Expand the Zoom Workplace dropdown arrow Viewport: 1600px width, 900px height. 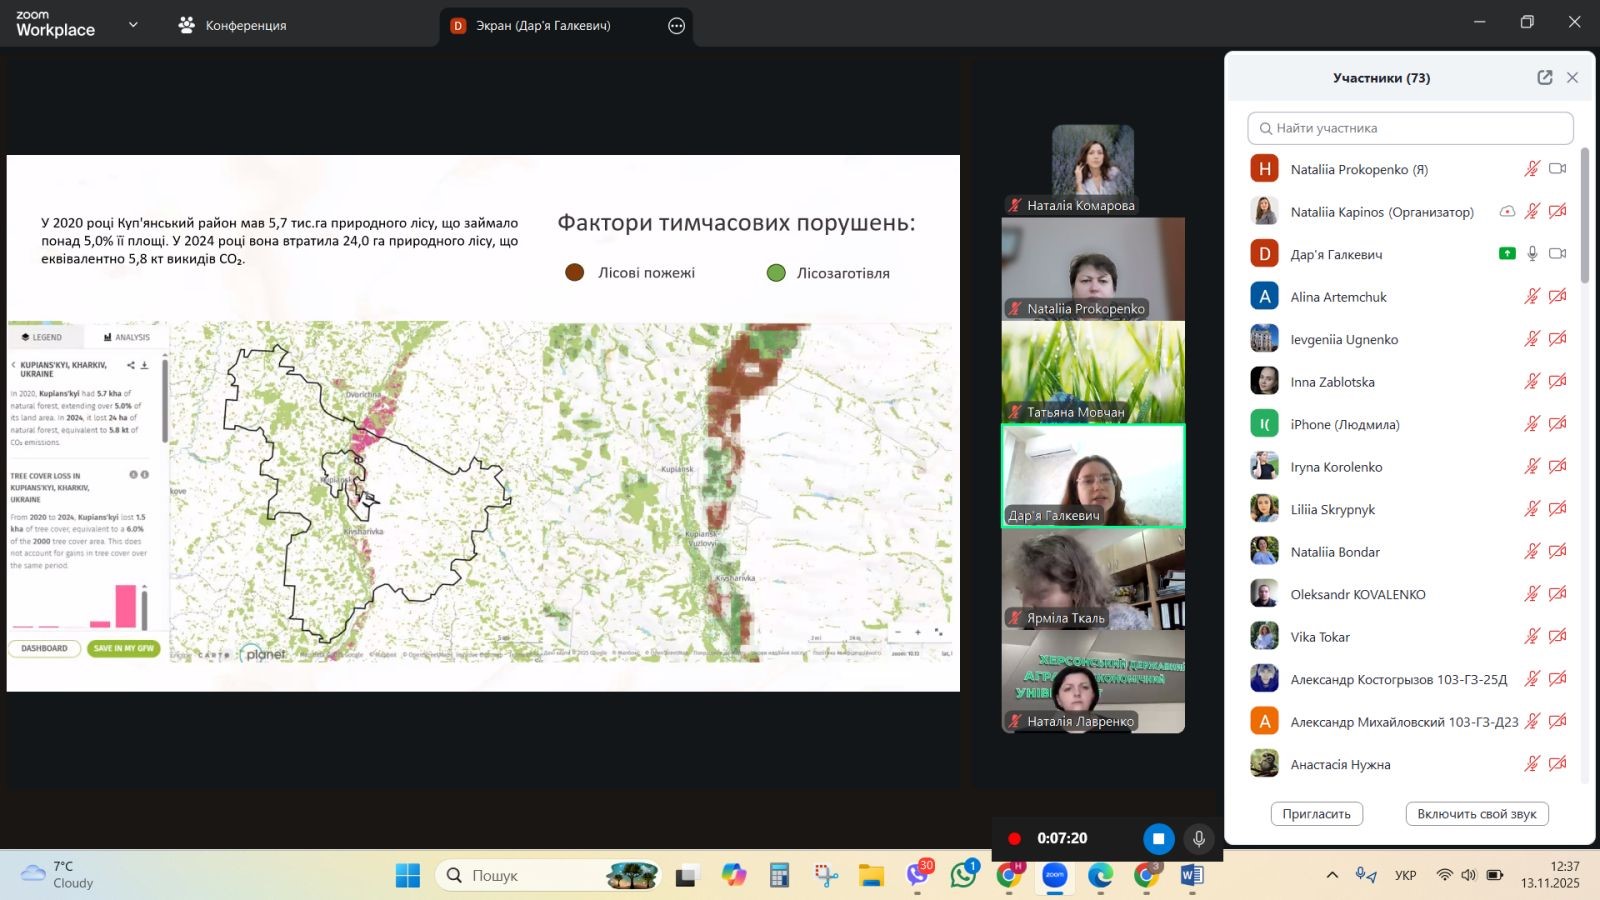point(133,25)
